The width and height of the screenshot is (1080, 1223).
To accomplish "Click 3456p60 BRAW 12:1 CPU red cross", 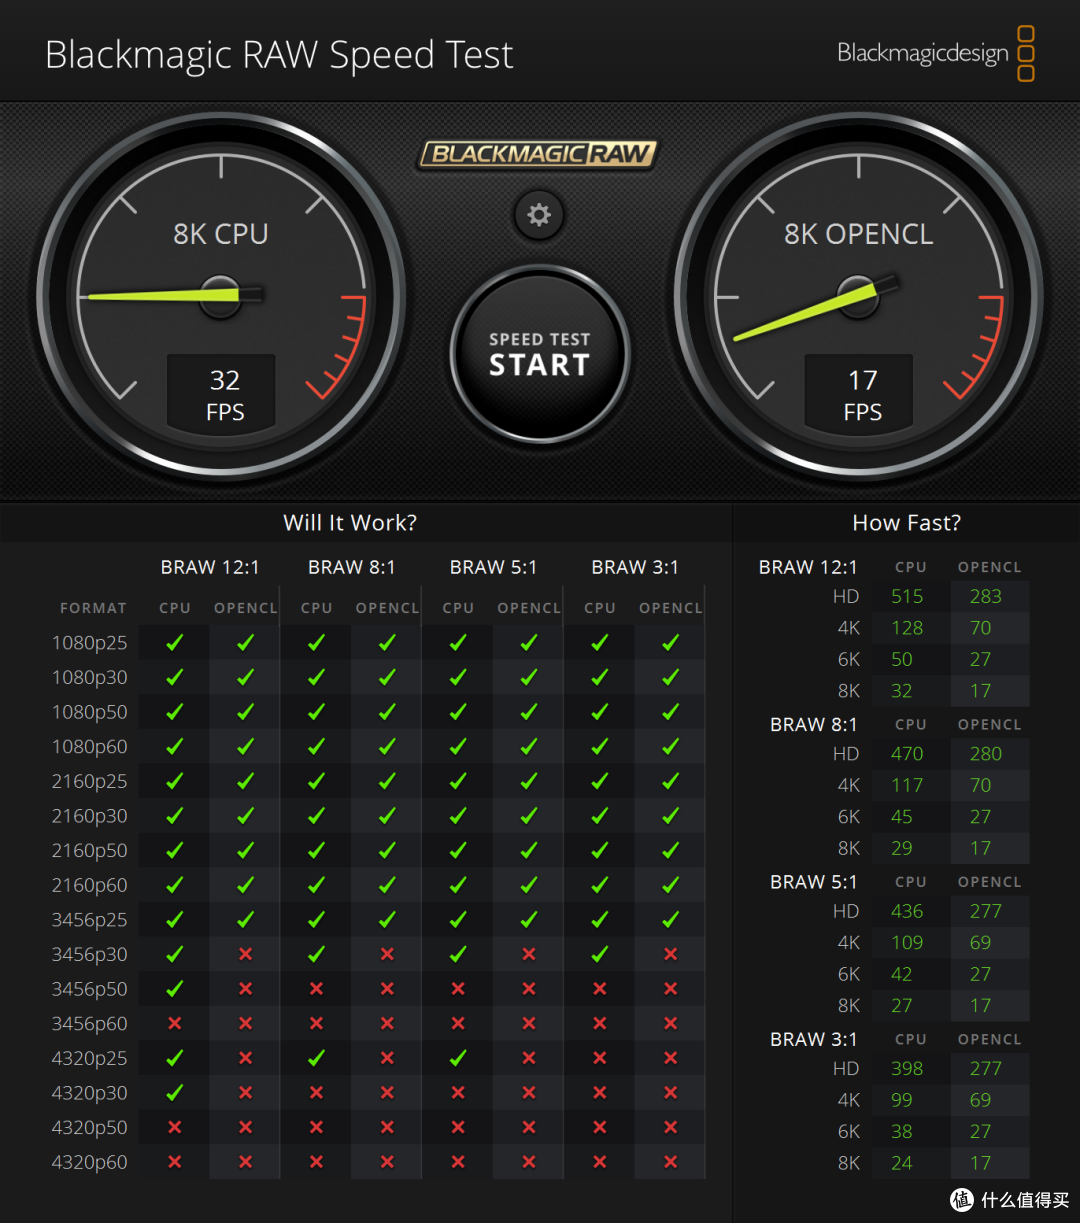I will 175,1024.
